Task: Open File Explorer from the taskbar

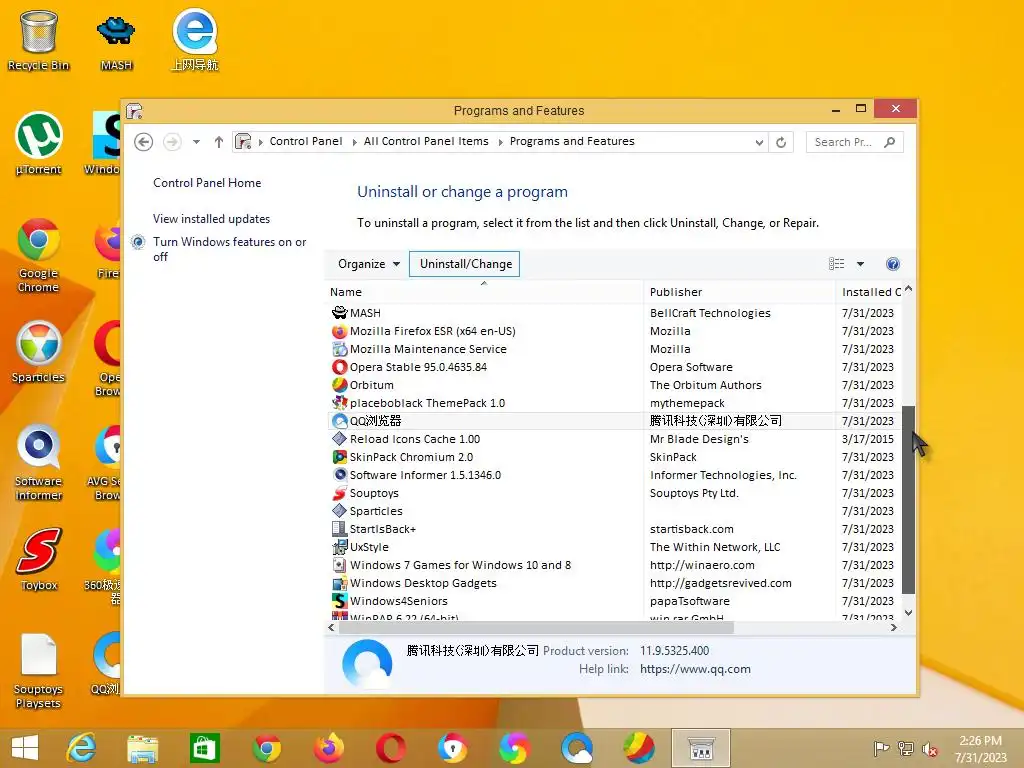Action: tap(142, 748)
